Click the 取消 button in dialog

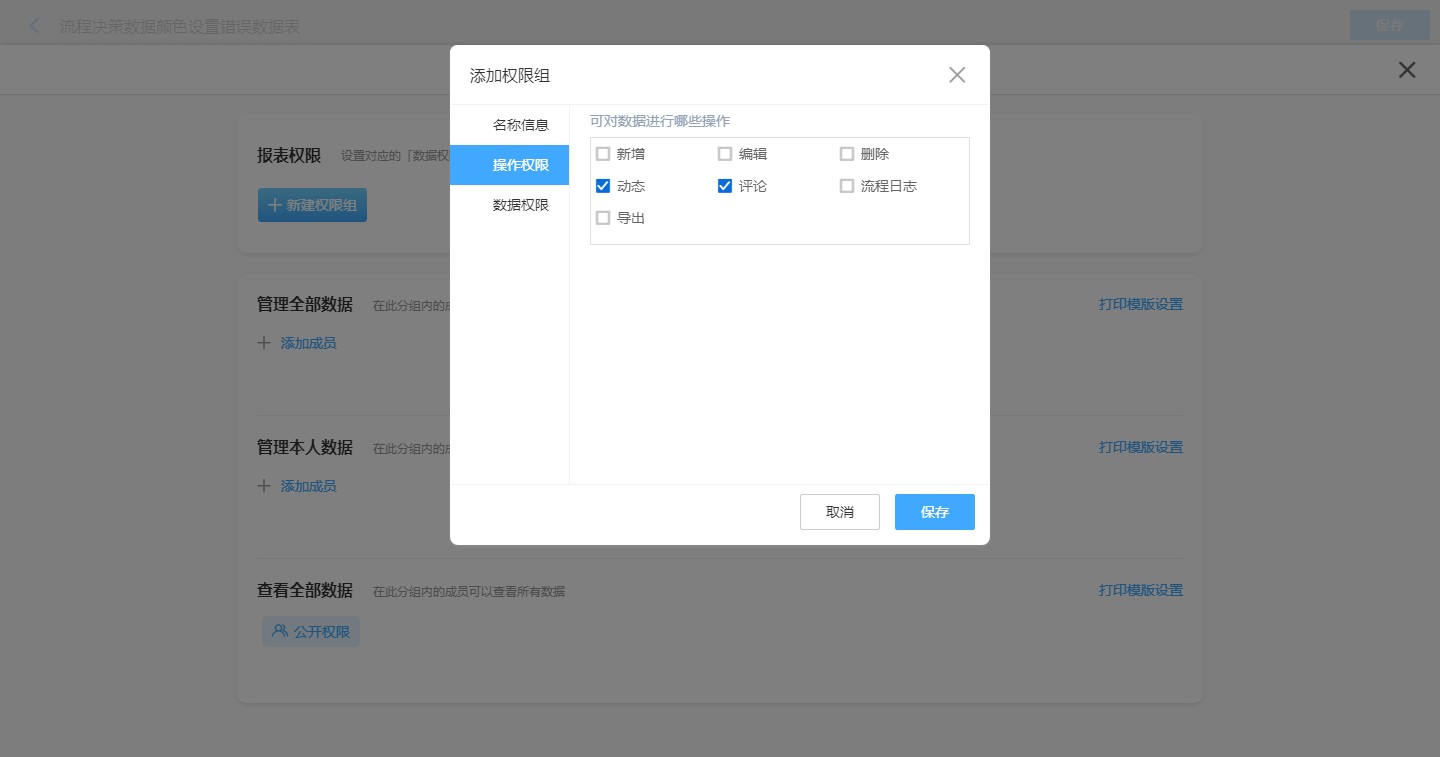coord(840,512)
